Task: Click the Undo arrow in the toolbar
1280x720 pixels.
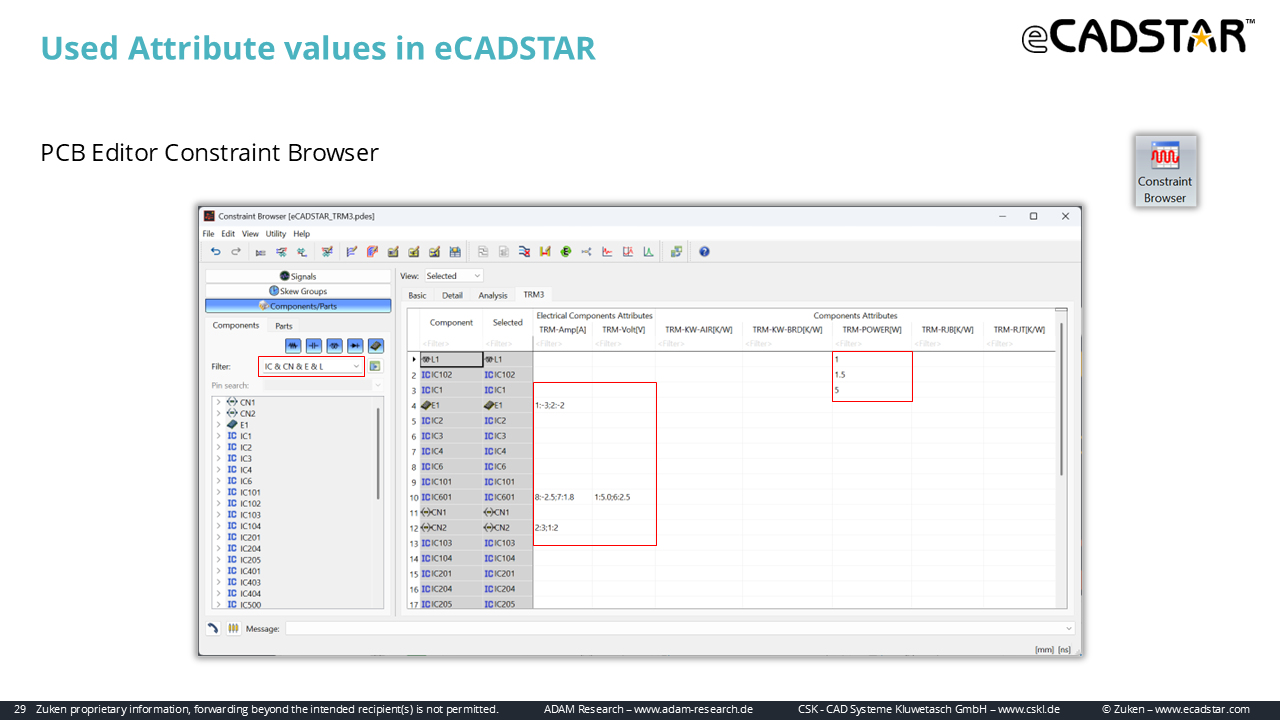Action: 215,252
